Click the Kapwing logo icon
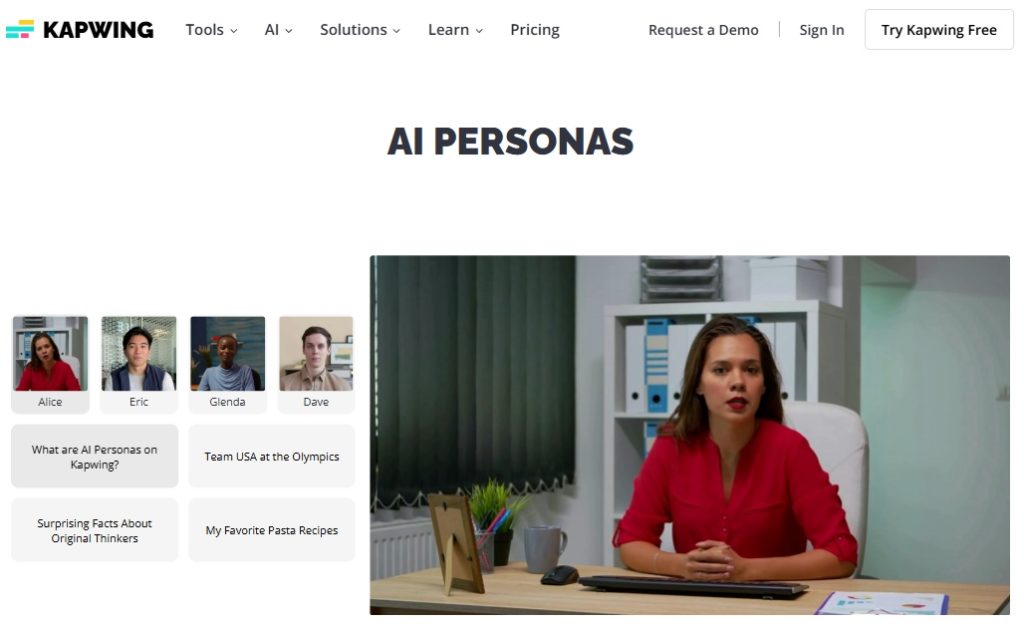 coord(20,29)
